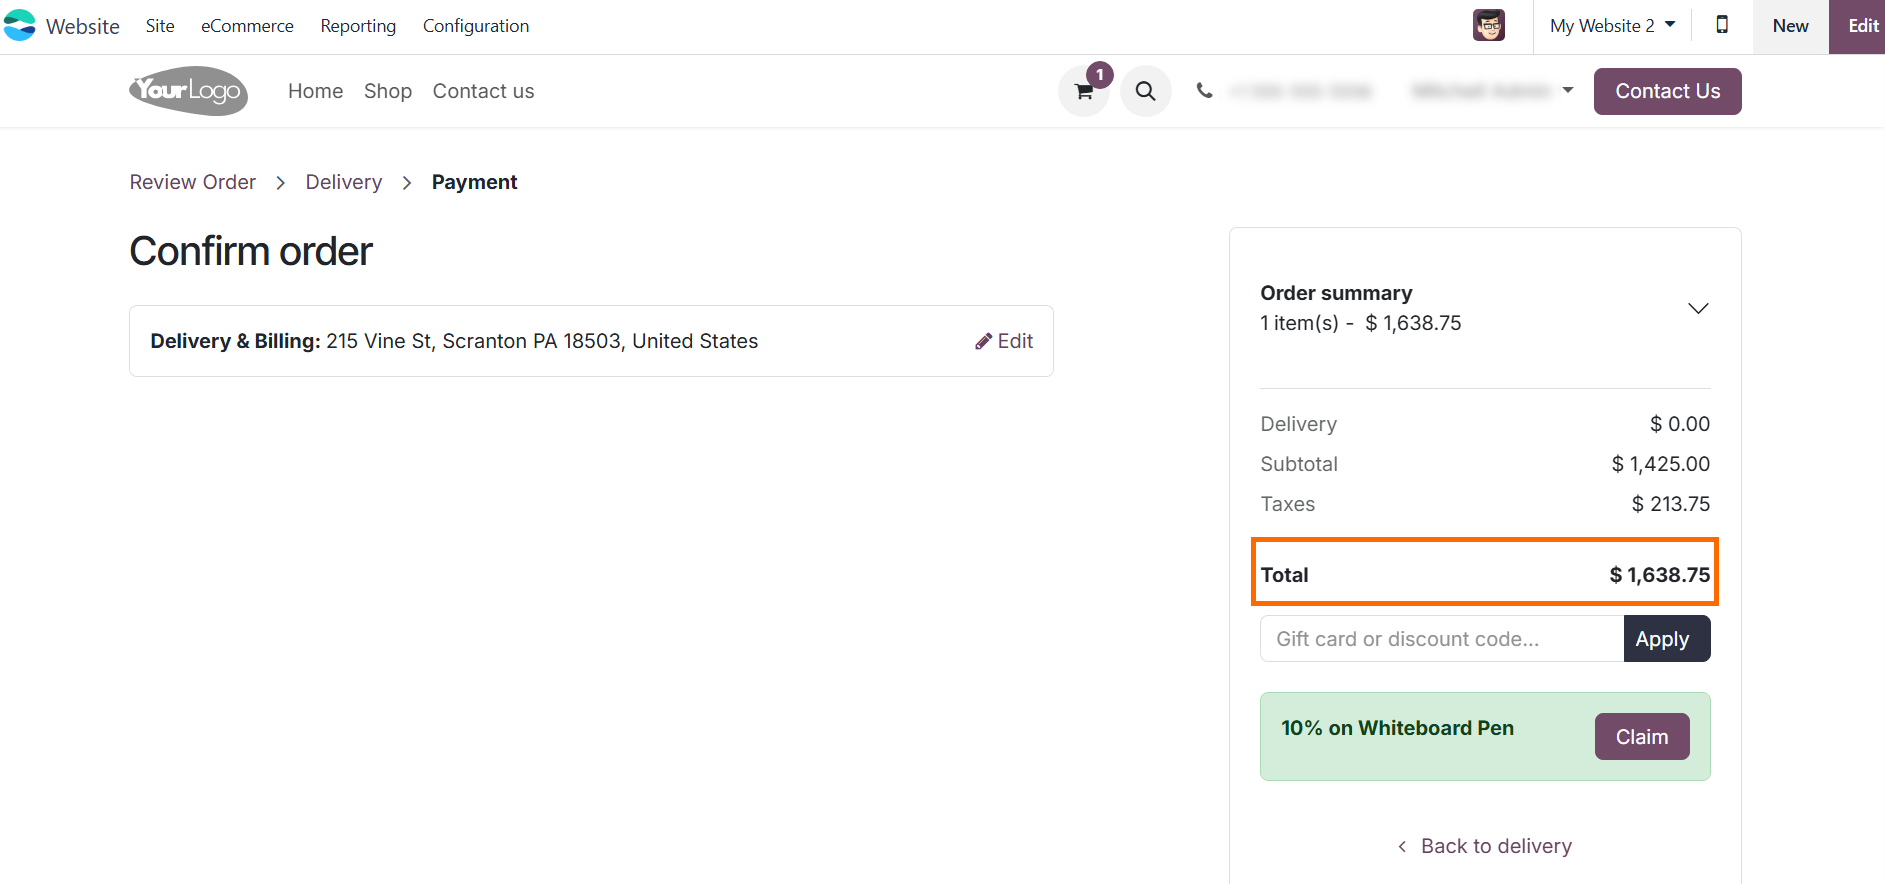Click the search magnifier icon

point(1145,91)
